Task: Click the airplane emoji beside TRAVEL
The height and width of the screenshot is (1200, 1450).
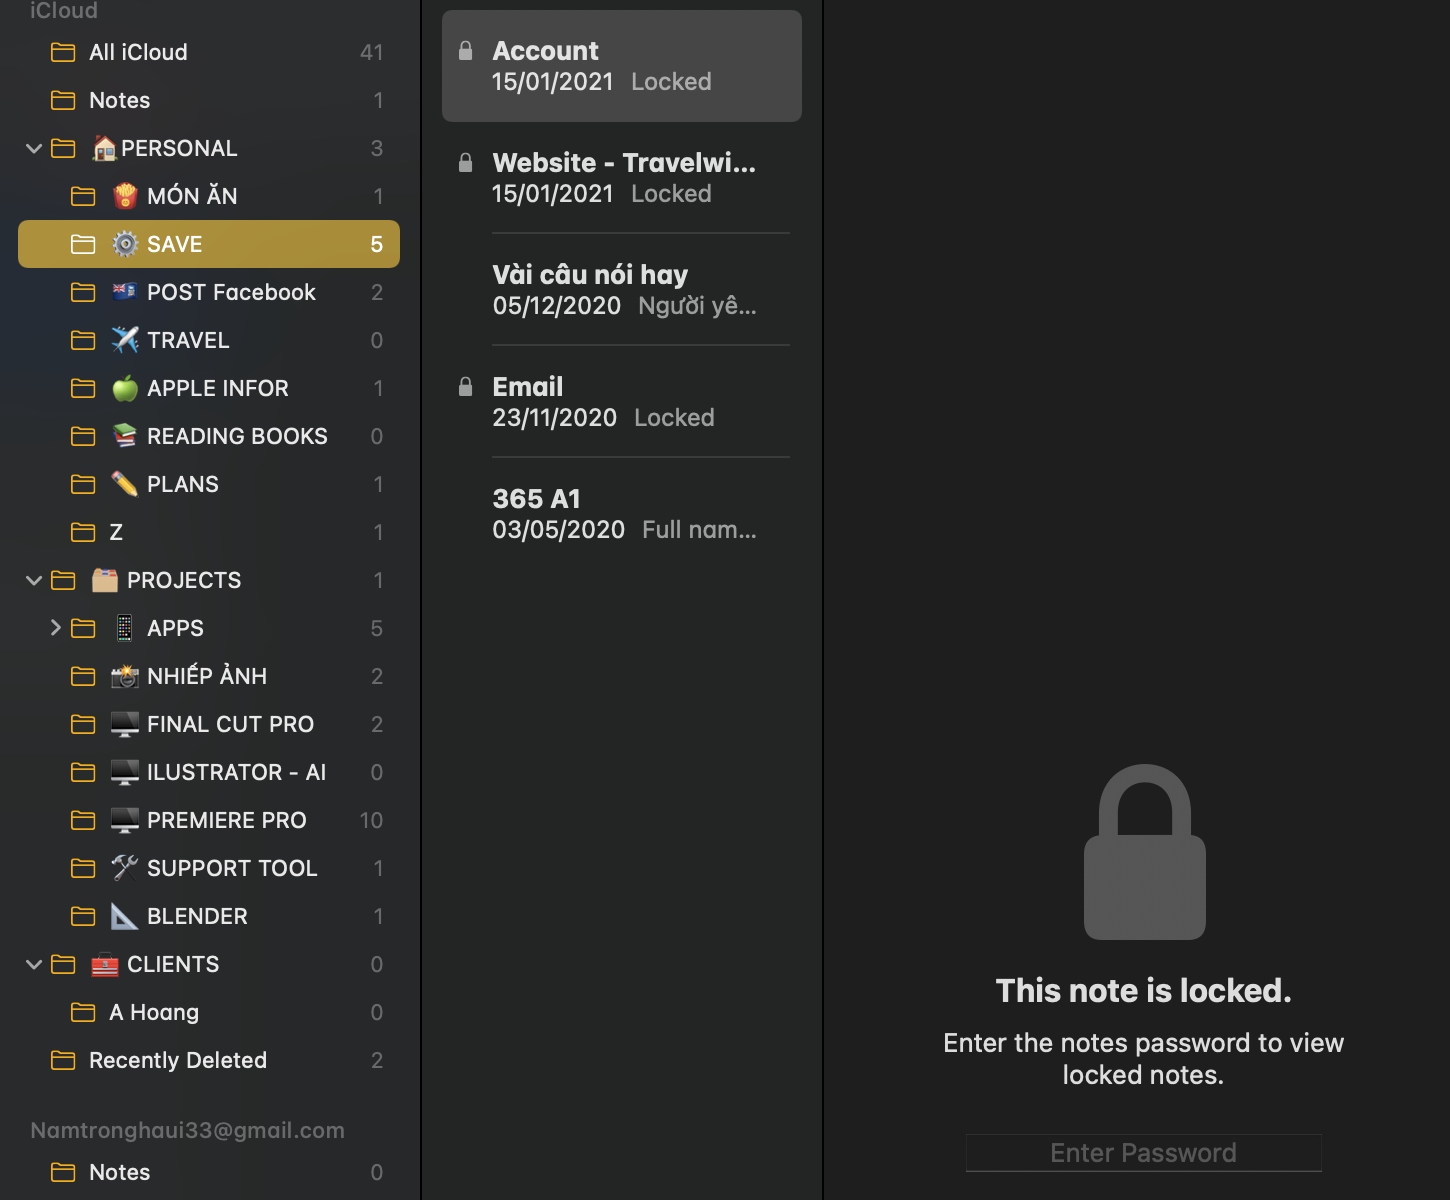Action: tap(125, 340)
